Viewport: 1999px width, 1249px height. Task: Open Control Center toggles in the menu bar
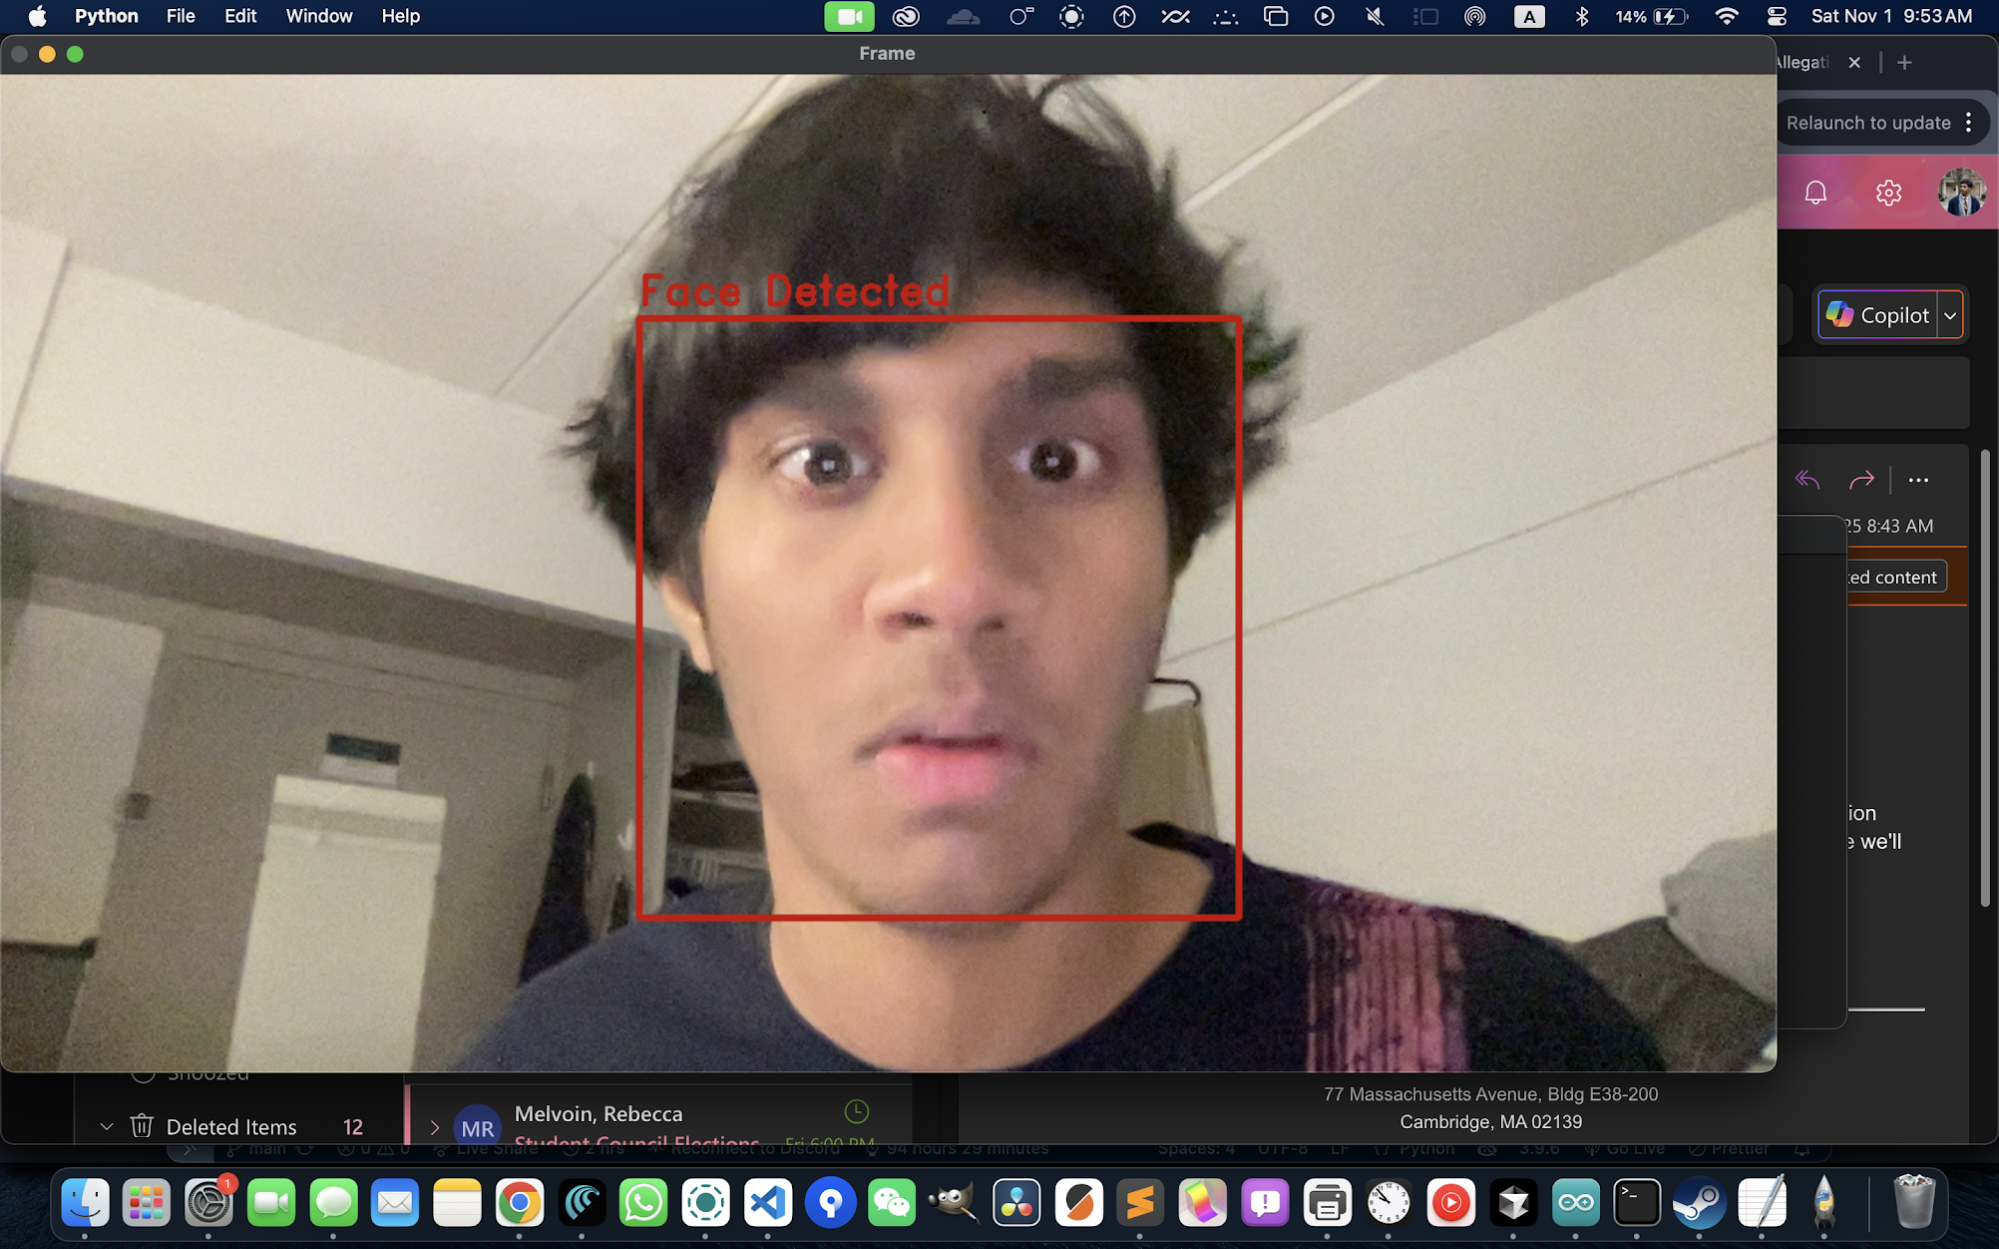(x=1777, y=16)
